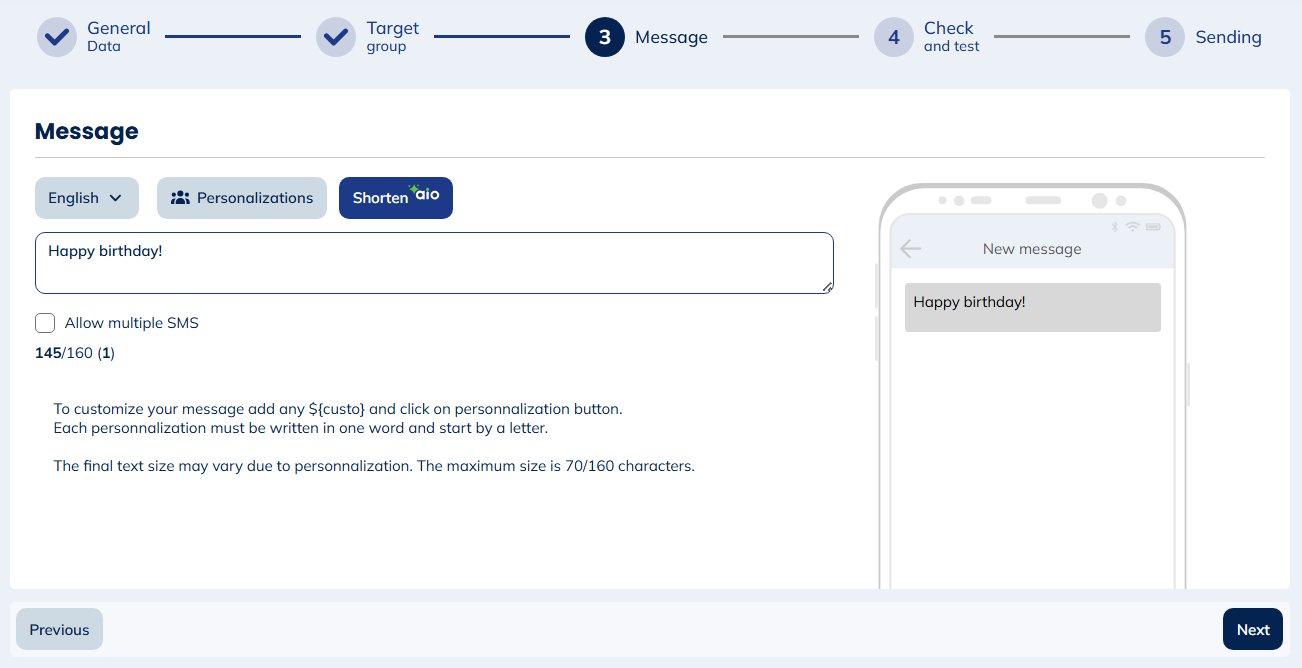Click the Wi-Fi icon in the phone status bar
The height and width of the screenshot is (668, 1302).
pyautogui.click(x=1133, y=226)
